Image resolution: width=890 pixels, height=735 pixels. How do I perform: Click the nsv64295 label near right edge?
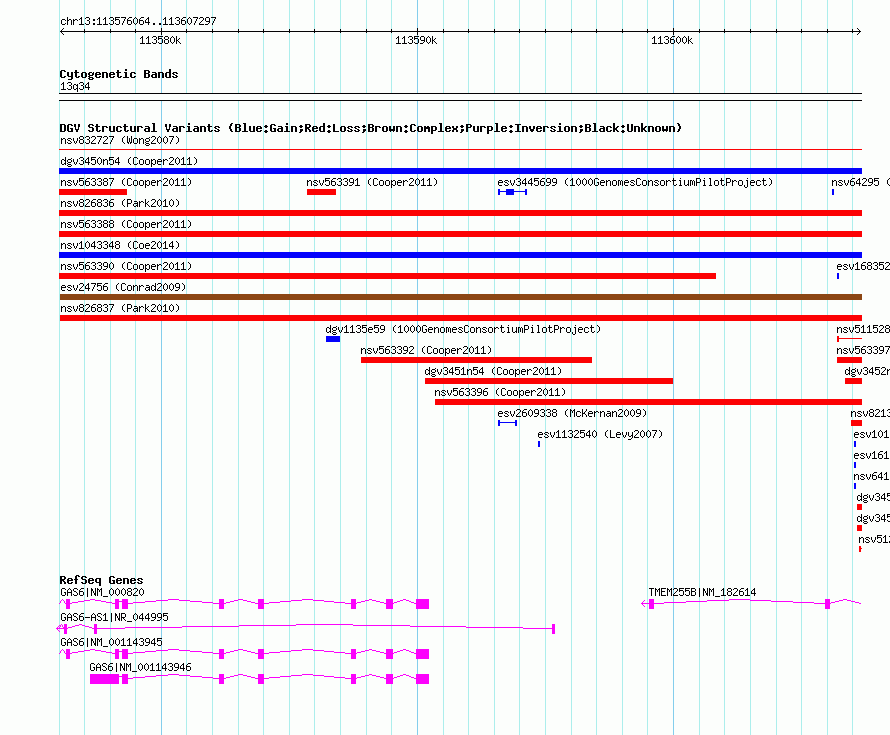tap(860, 182)
